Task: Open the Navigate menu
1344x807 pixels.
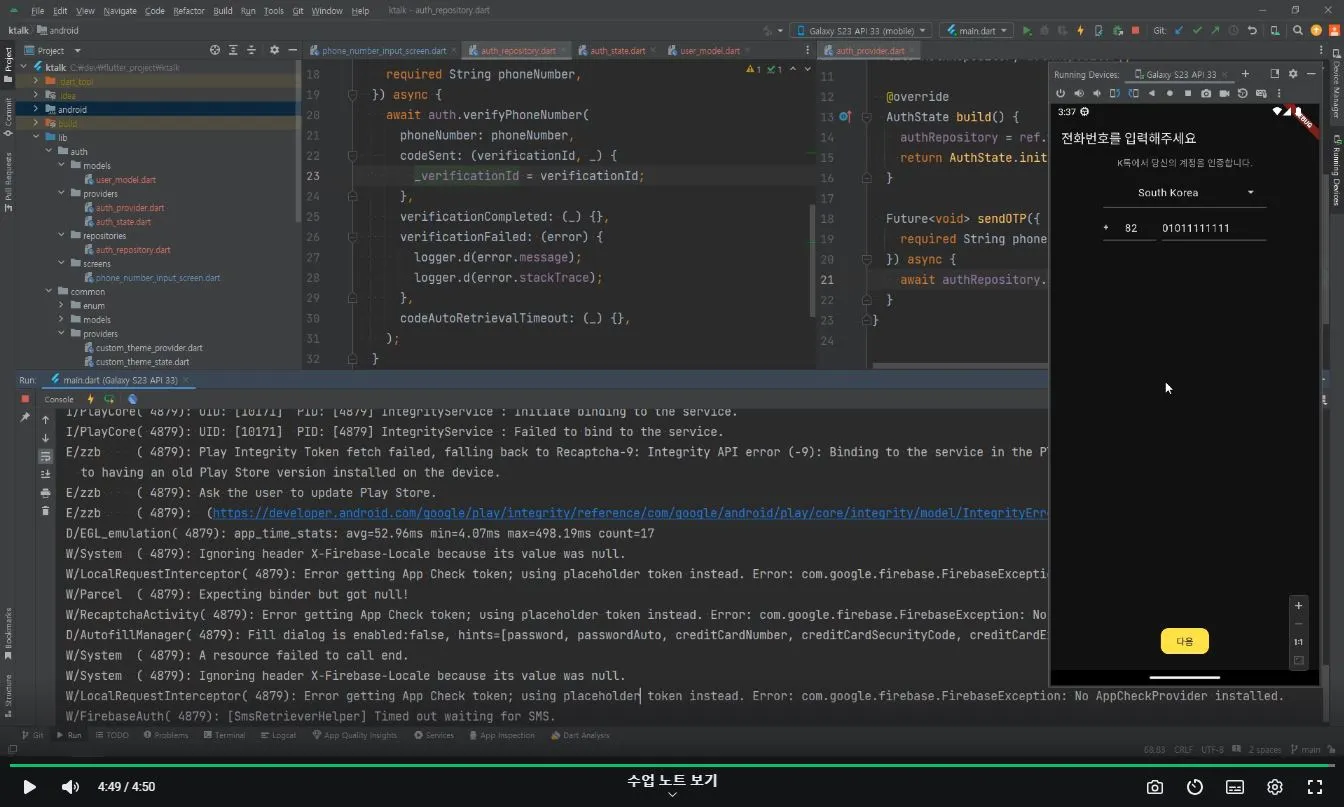Action: tap(120, 11)
